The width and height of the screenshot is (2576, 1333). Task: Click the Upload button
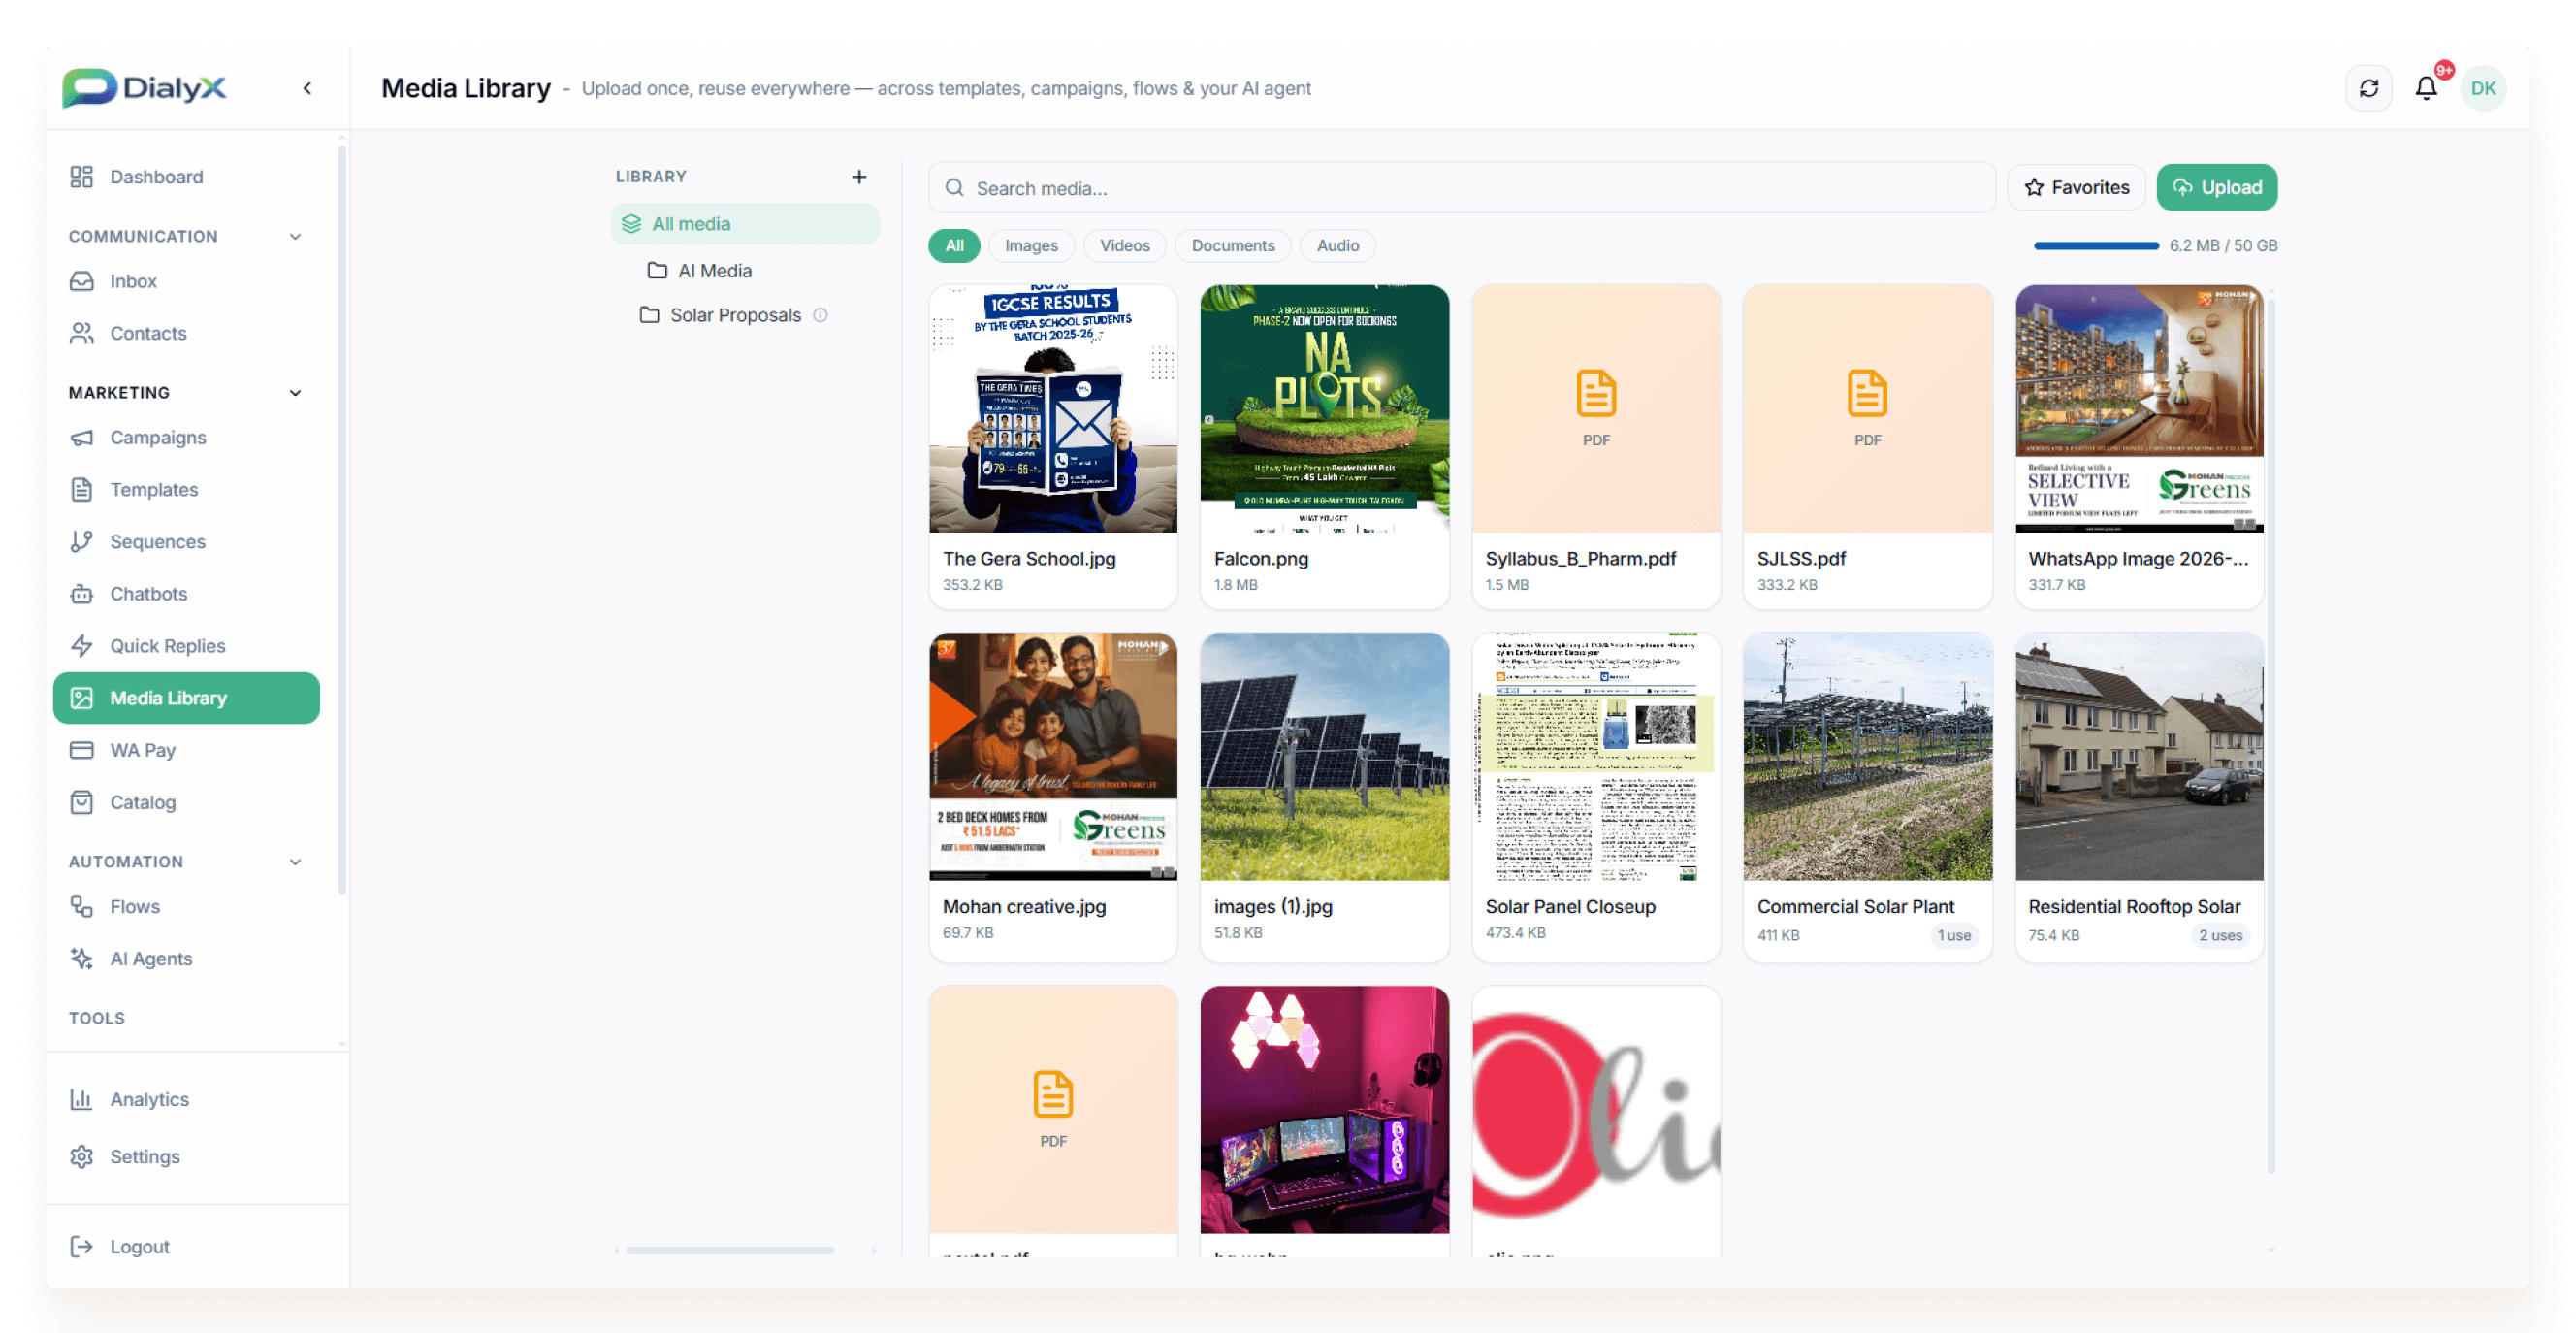click(2216, 187)
